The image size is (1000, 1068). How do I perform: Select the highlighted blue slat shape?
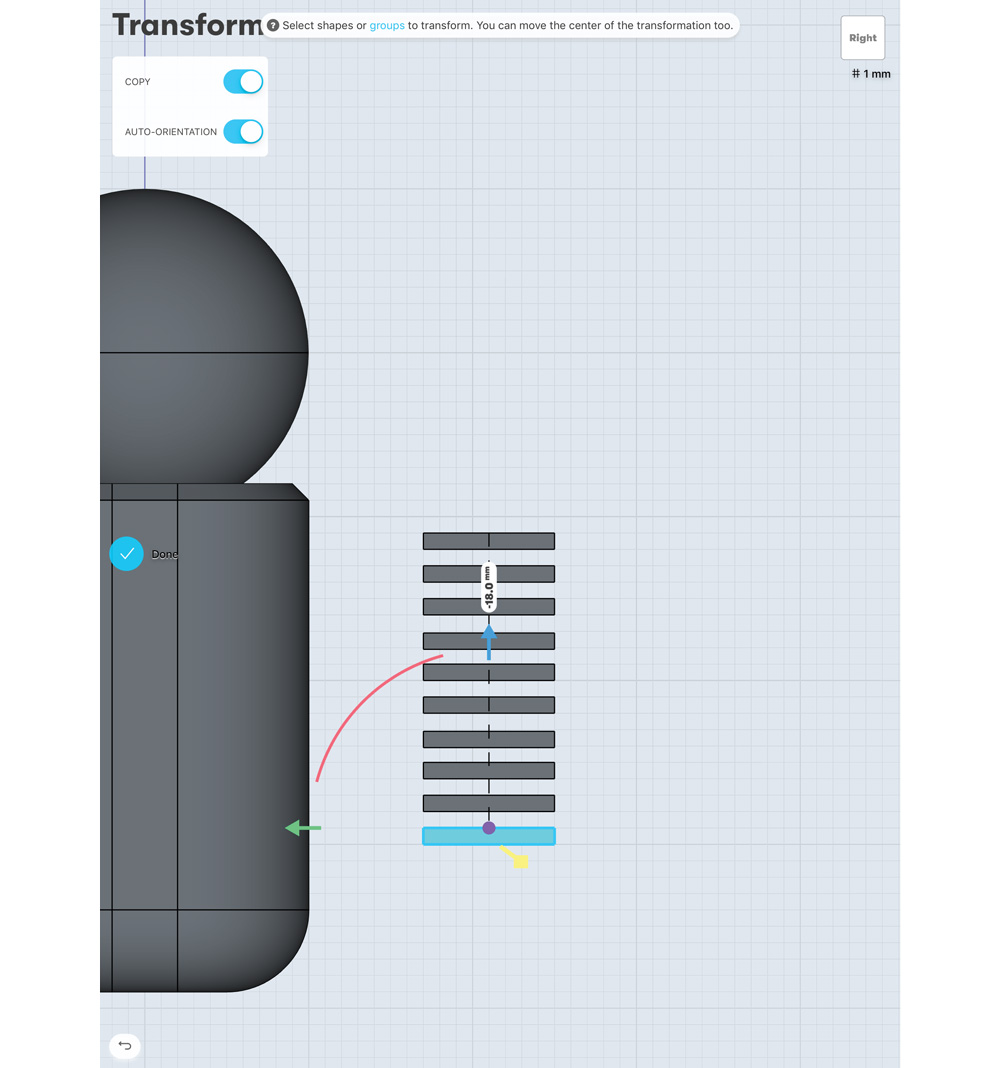coord(488,836)
